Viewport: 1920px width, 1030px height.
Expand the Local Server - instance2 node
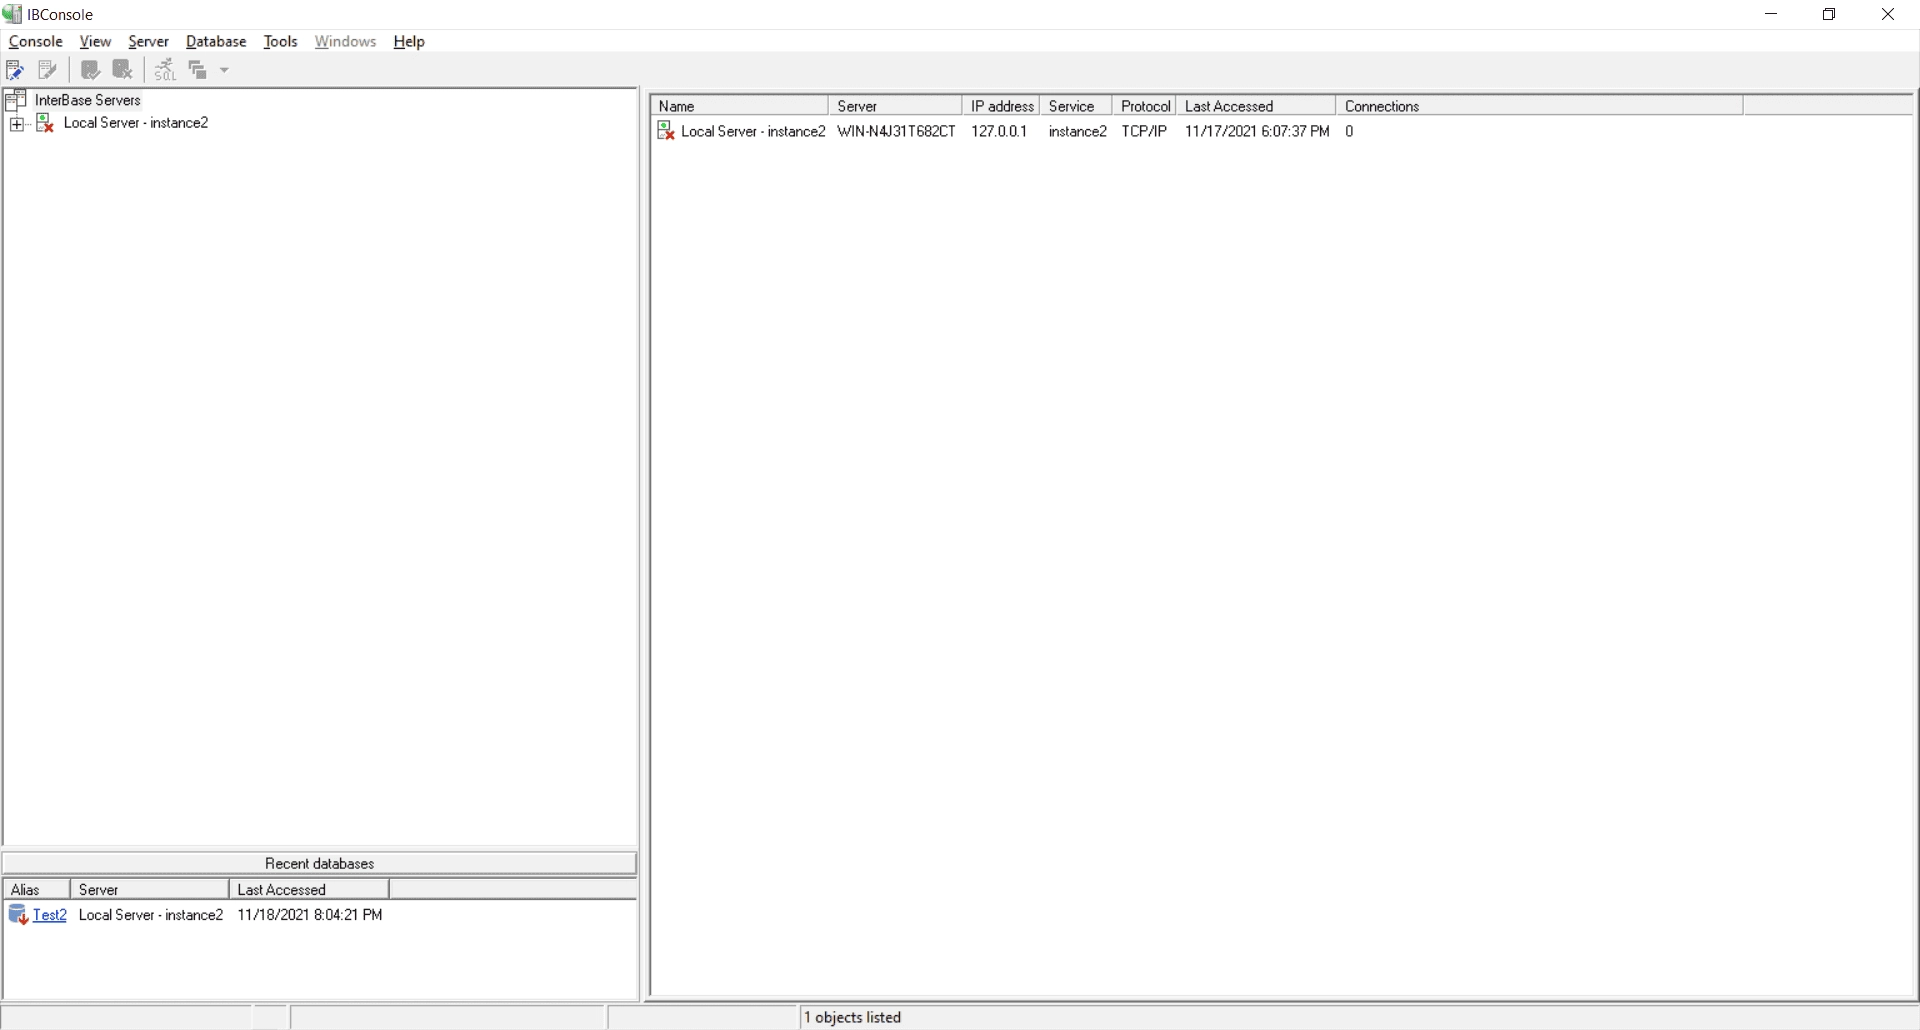[16, 124]
